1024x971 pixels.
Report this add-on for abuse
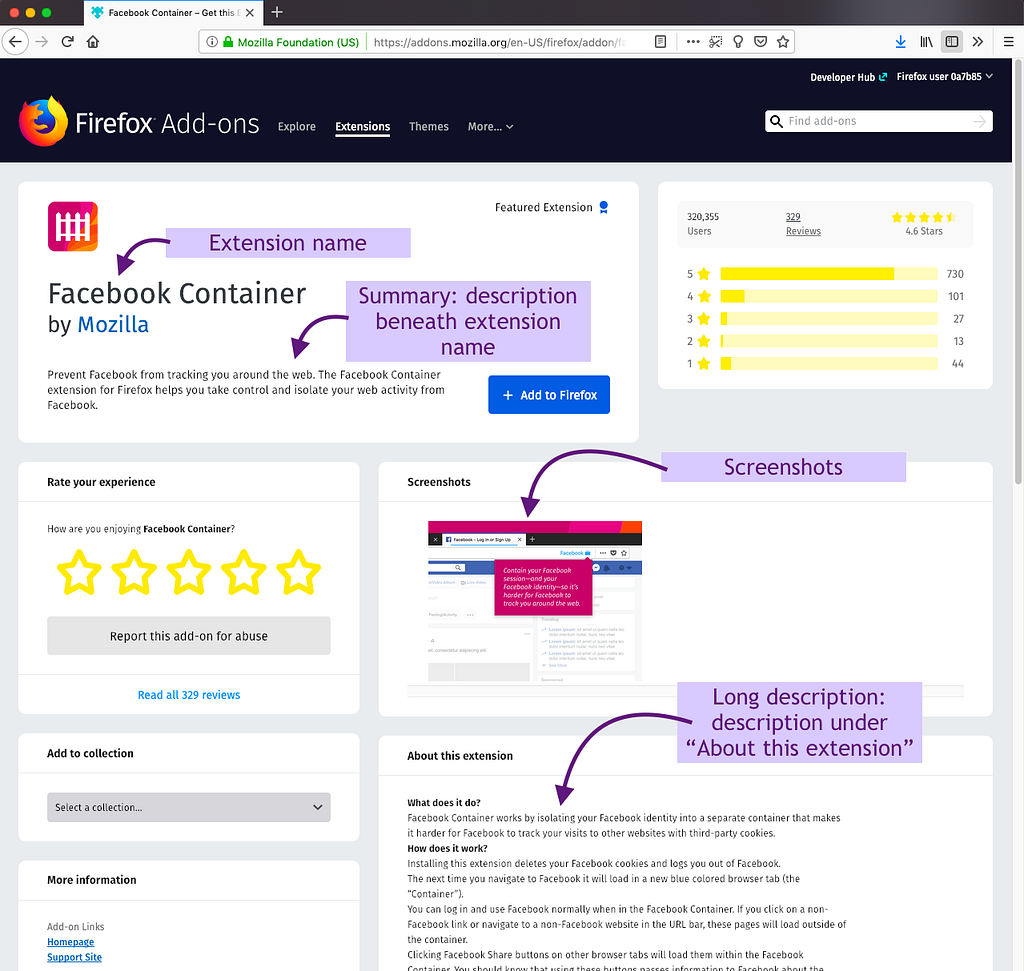click(189, 635)
